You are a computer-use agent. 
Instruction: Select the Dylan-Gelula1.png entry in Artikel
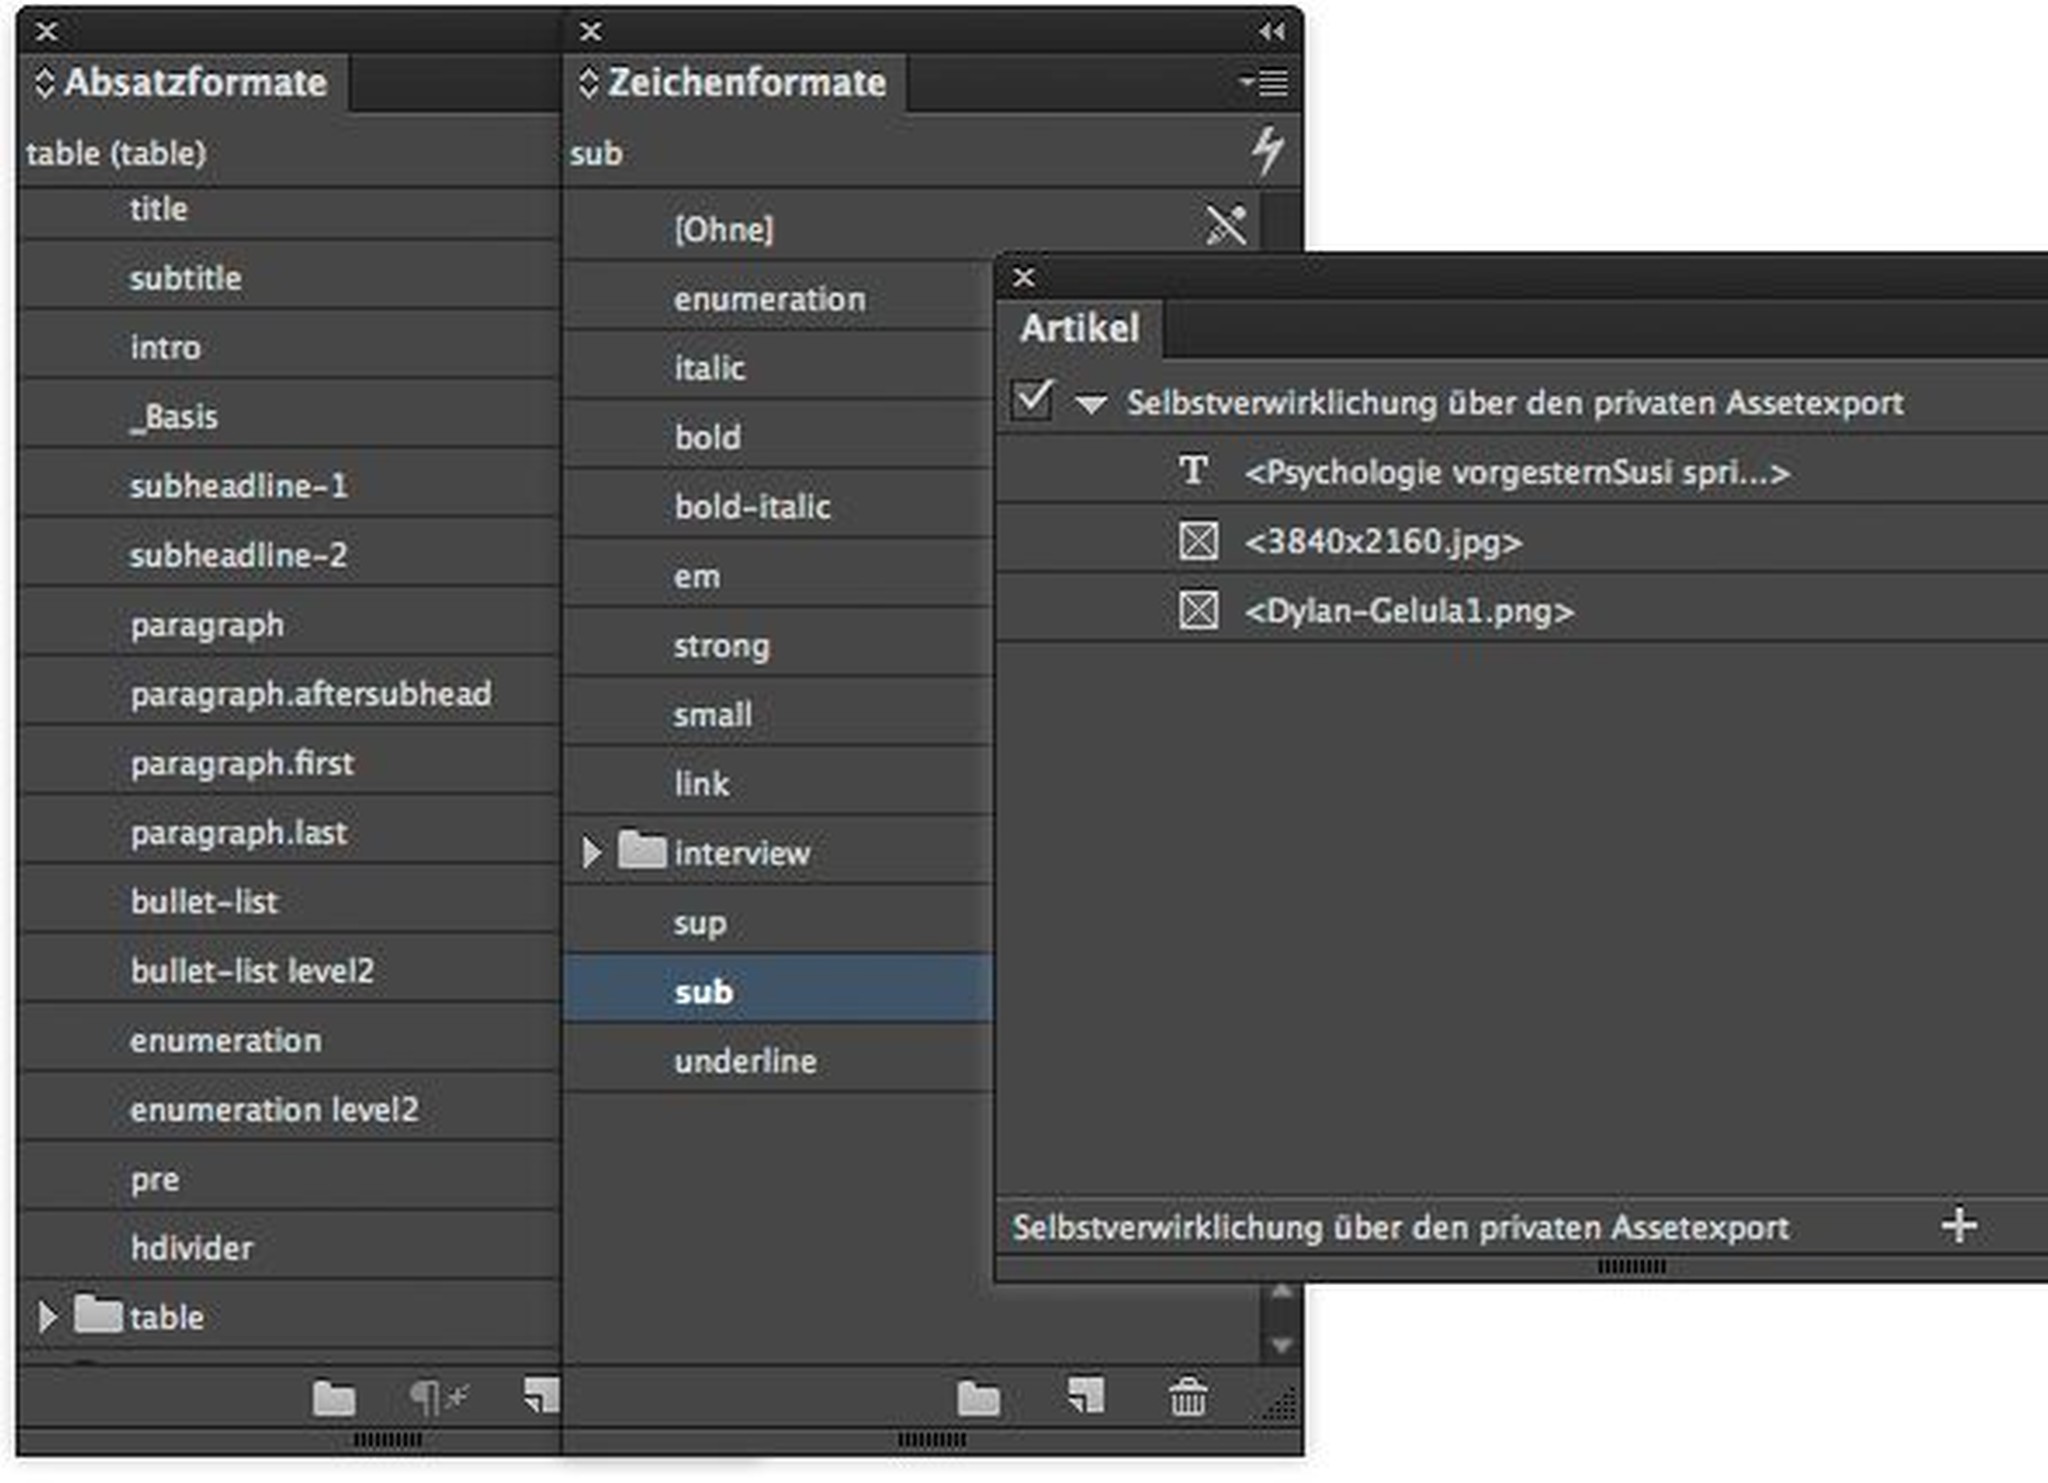[1407, 612]
